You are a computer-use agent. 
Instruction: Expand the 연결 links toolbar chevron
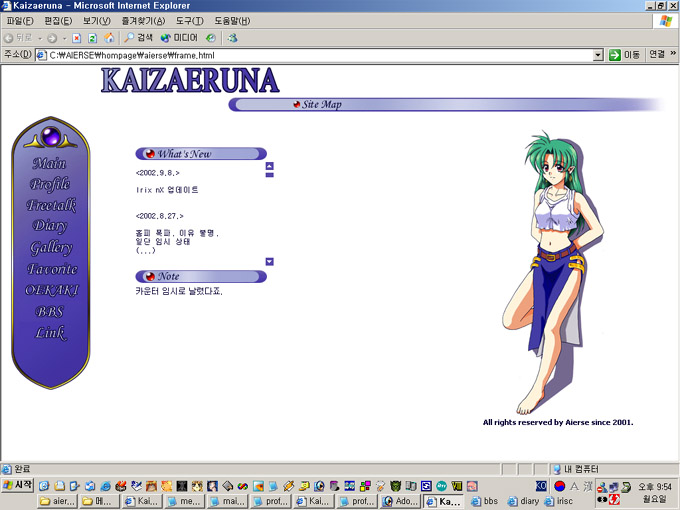pyautogui.click(x=673, y=53)
